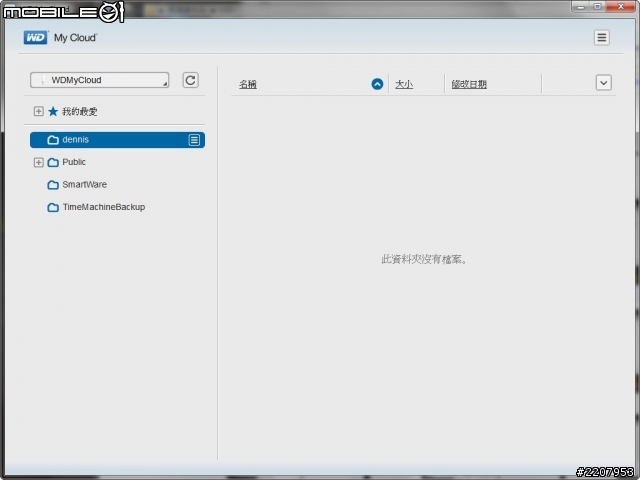Select the dennis folder

(118, 140)
